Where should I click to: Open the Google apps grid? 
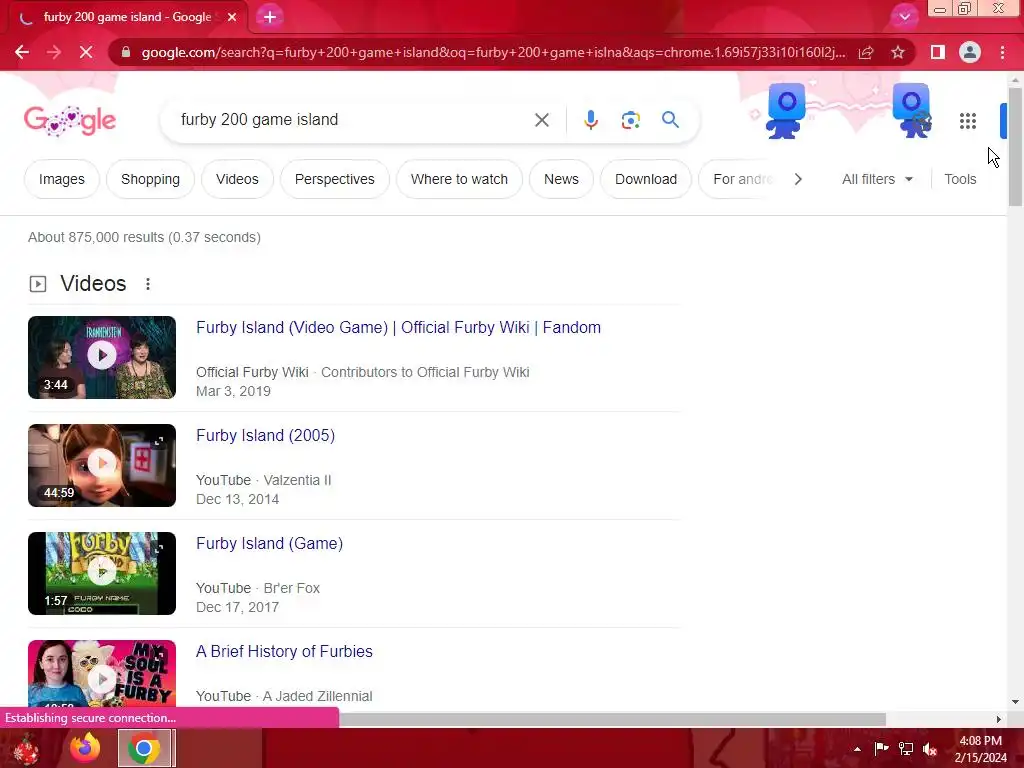point(968,121)
